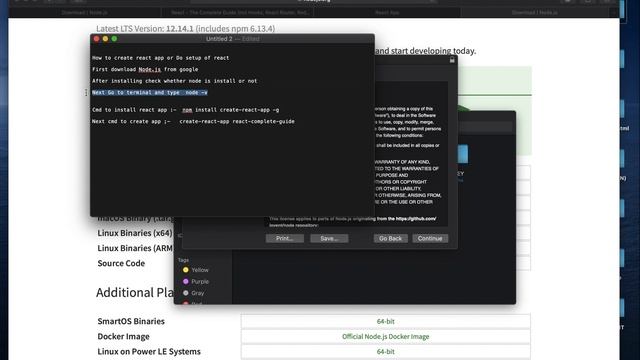Image resolution: width=640 pixels, height=360 pixels.
Task: Close the Untitled 2 editor window
Action: [x=96, y=39]
